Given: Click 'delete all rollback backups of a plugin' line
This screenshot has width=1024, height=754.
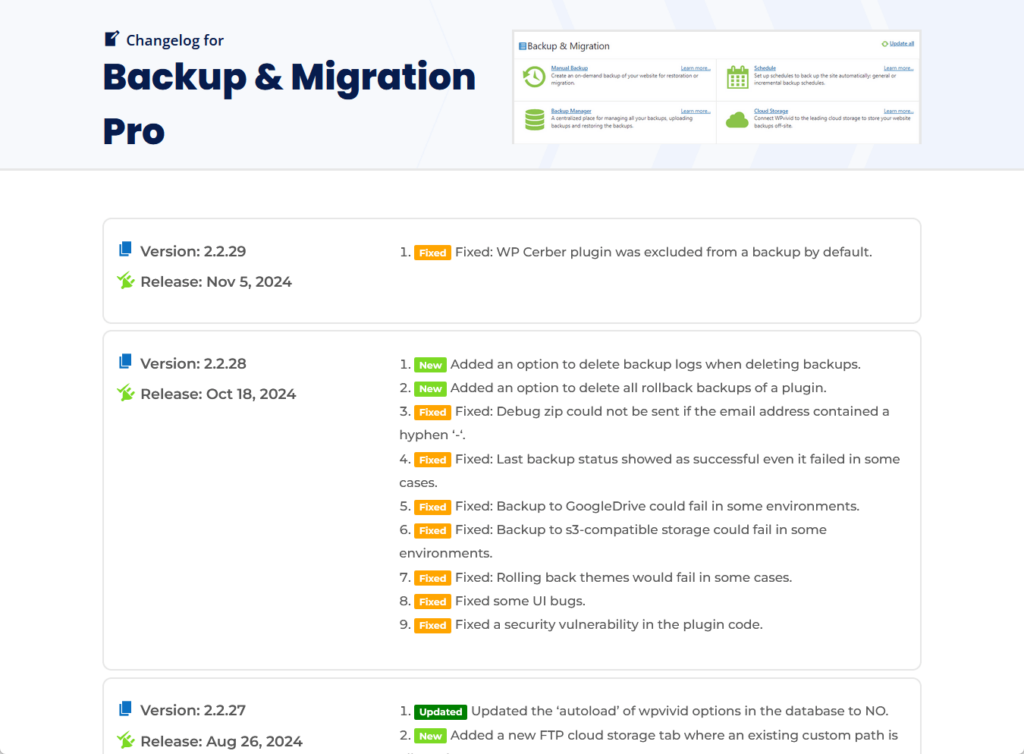Looking at the screenshot, I should tap(638, 388).
